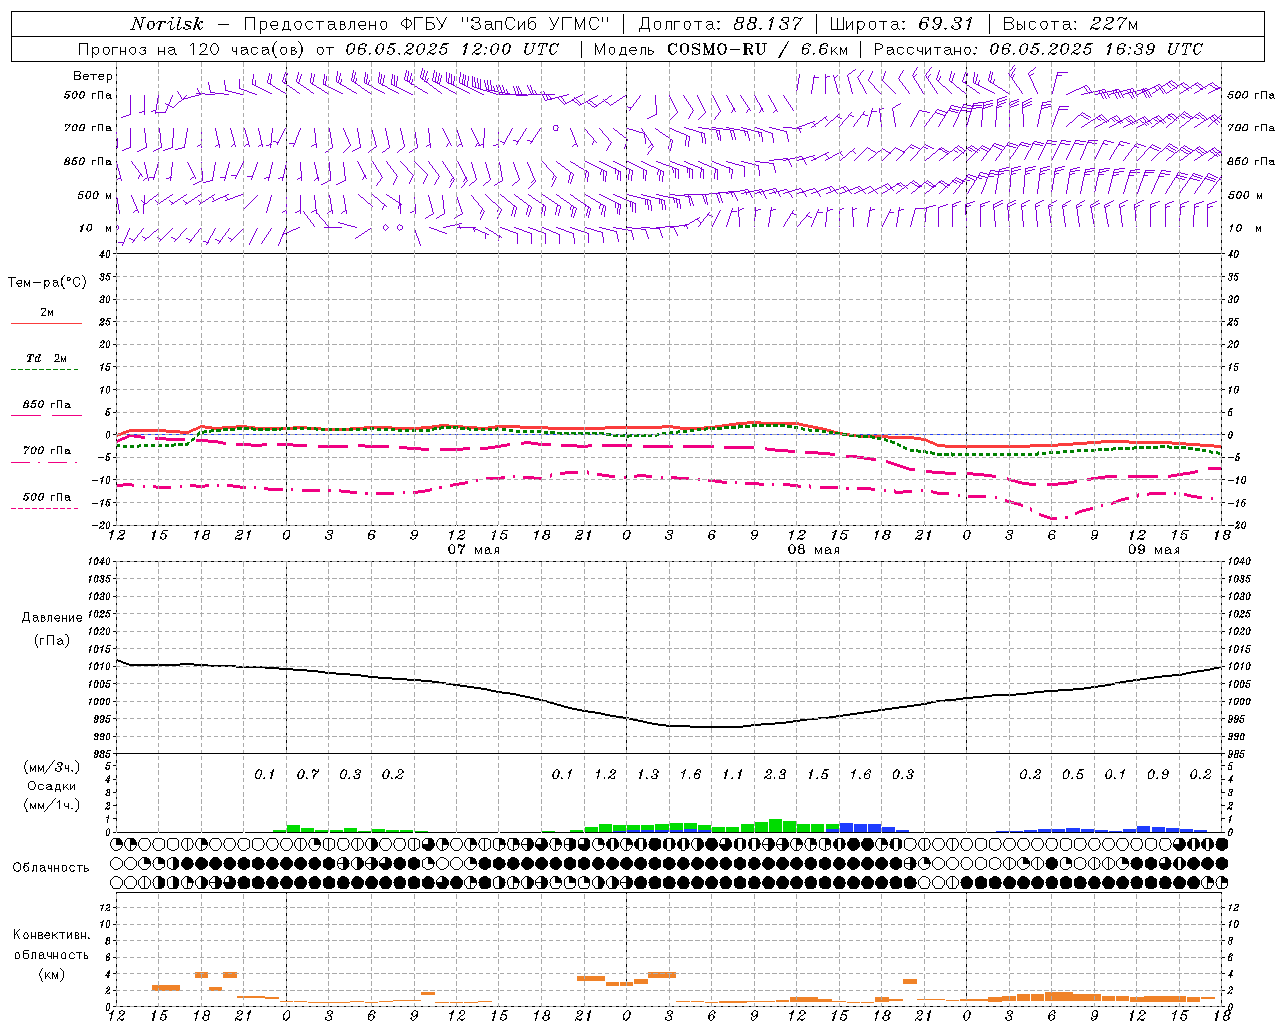Click computed time "06.05.2025 16:39 UTC"
The height and width of the screenshot is (1024, 1280).
click(1096, 49)
